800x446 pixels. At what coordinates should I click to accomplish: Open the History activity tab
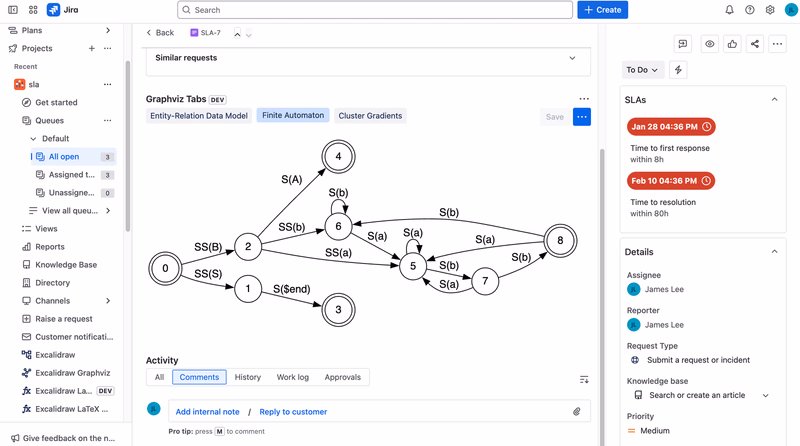click(247, 377)
